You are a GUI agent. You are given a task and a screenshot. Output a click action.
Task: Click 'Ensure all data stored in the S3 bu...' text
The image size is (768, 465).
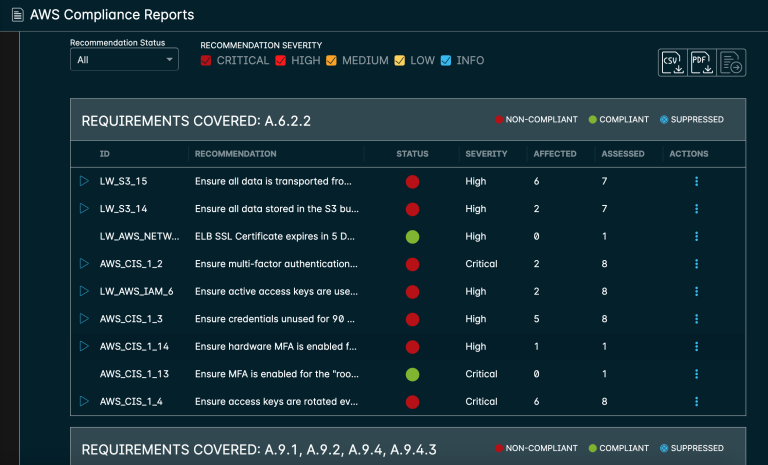click(277, 209)
